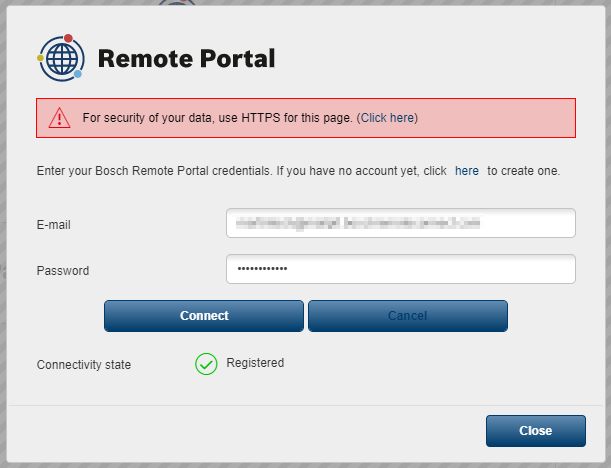This screenshot has width=611, height=468.
Task: Open the HTTPS 'Click here' link
Action: pyautogui.click(x=387, y=118)
